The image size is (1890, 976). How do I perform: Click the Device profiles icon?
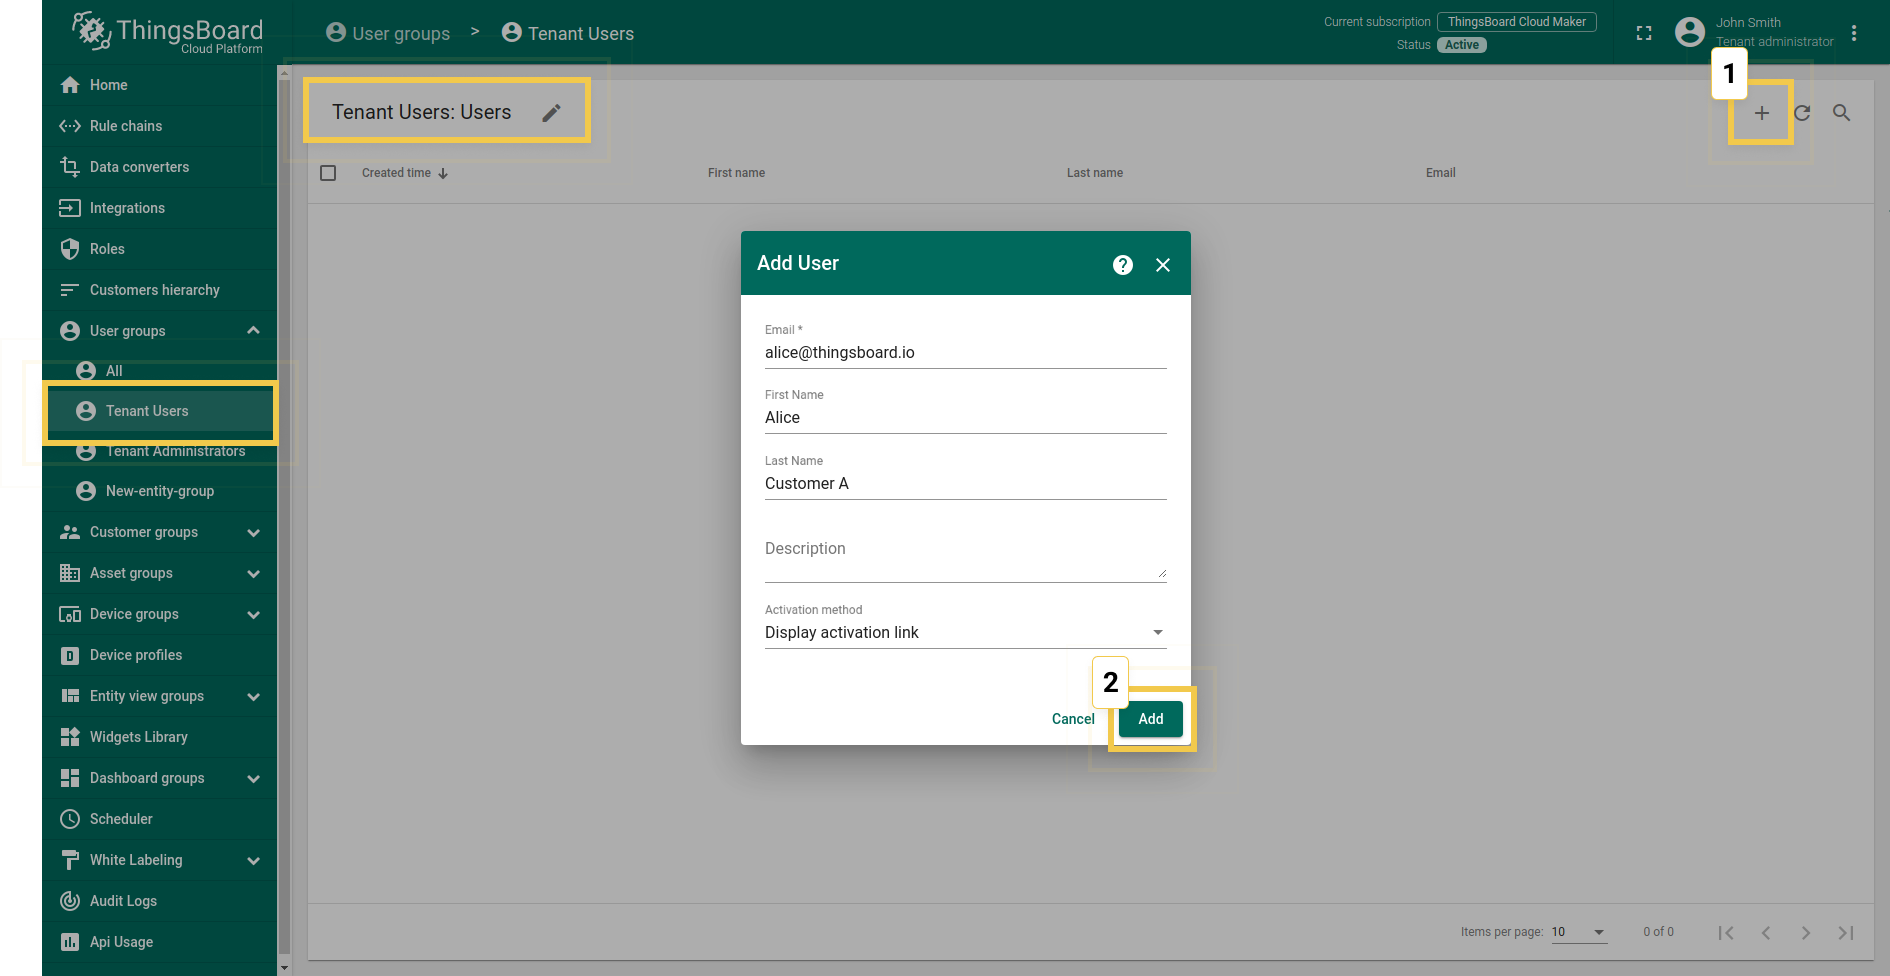point(70,656)
